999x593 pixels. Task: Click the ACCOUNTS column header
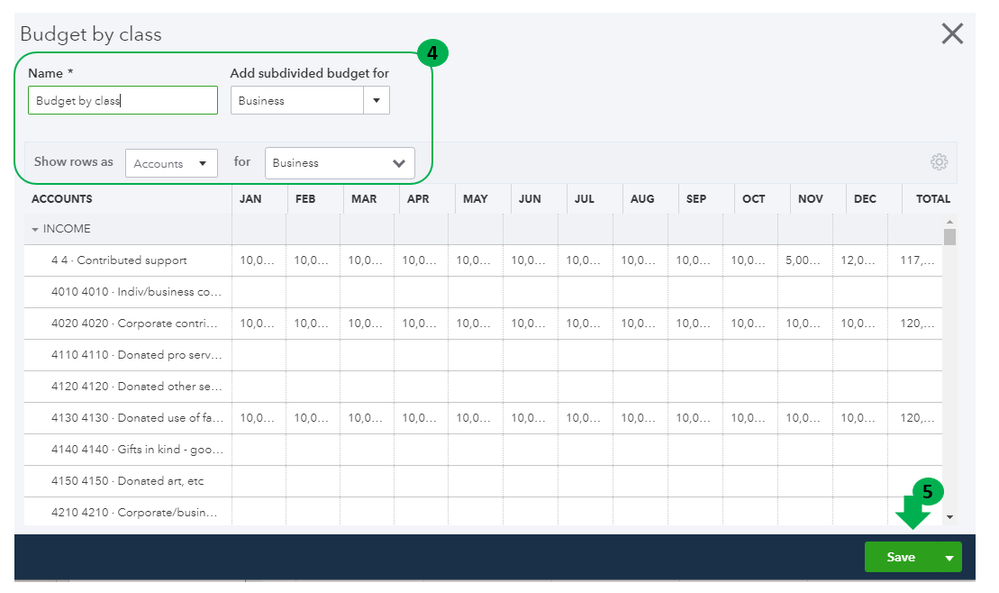62,199
